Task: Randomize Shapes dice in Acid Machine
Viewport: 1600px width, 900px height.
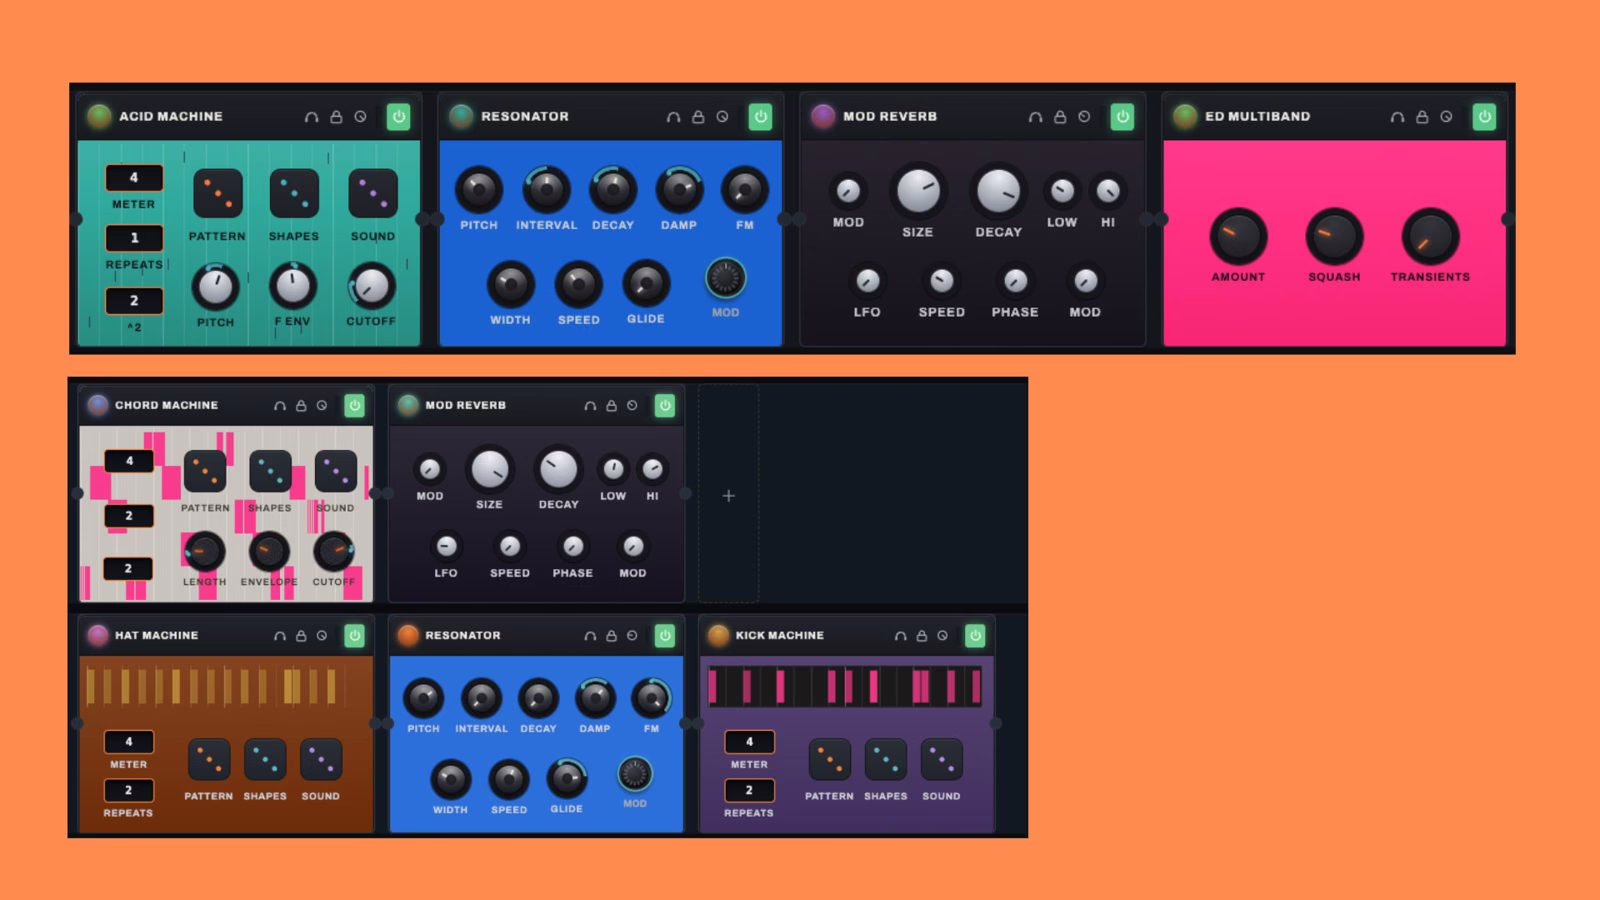Action: point(294,193)
